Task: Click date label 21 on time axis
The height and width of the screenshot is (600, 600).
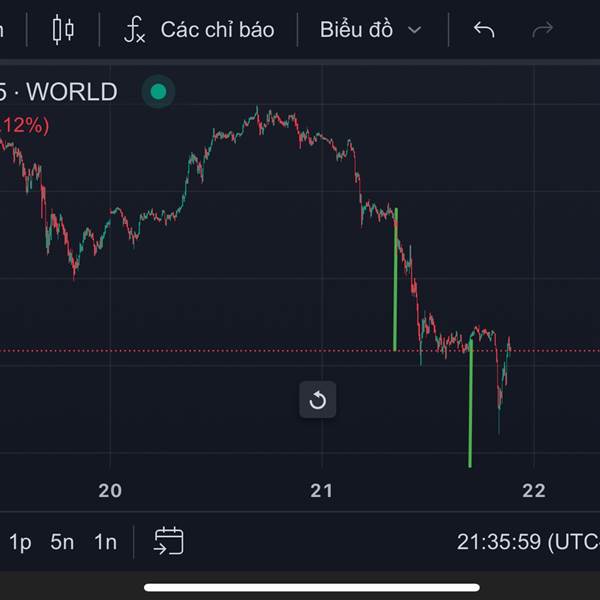Action: [321, 490]
